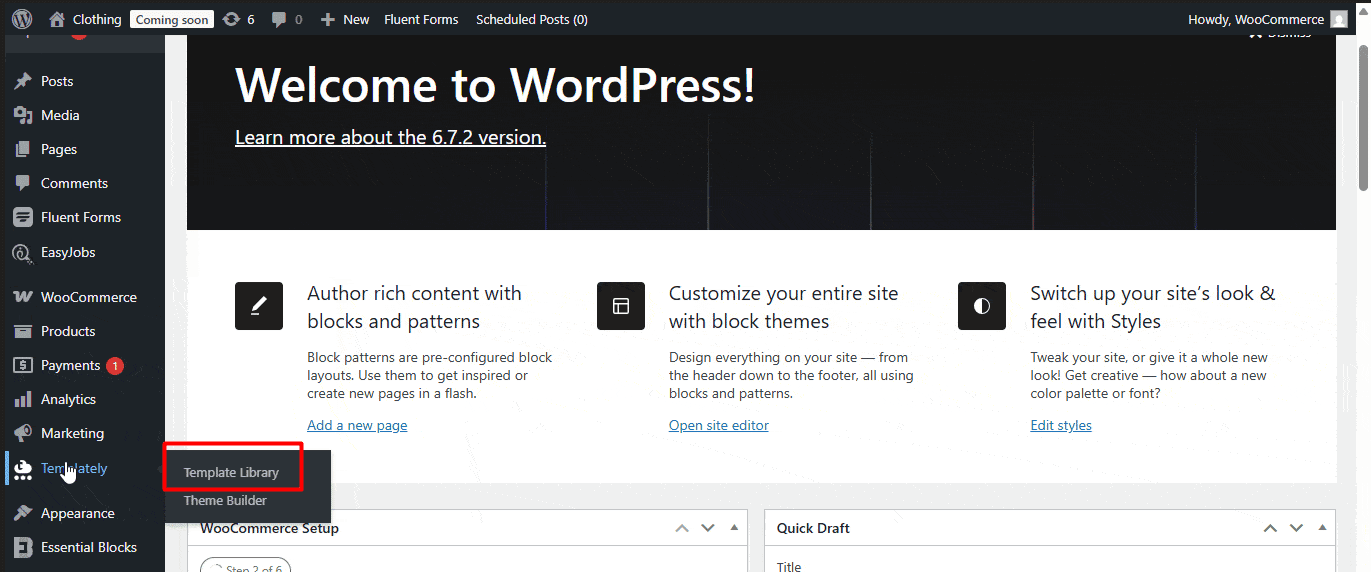
Task: Open the comments bubble icon in admin bar
Action: tap(279, 19)
